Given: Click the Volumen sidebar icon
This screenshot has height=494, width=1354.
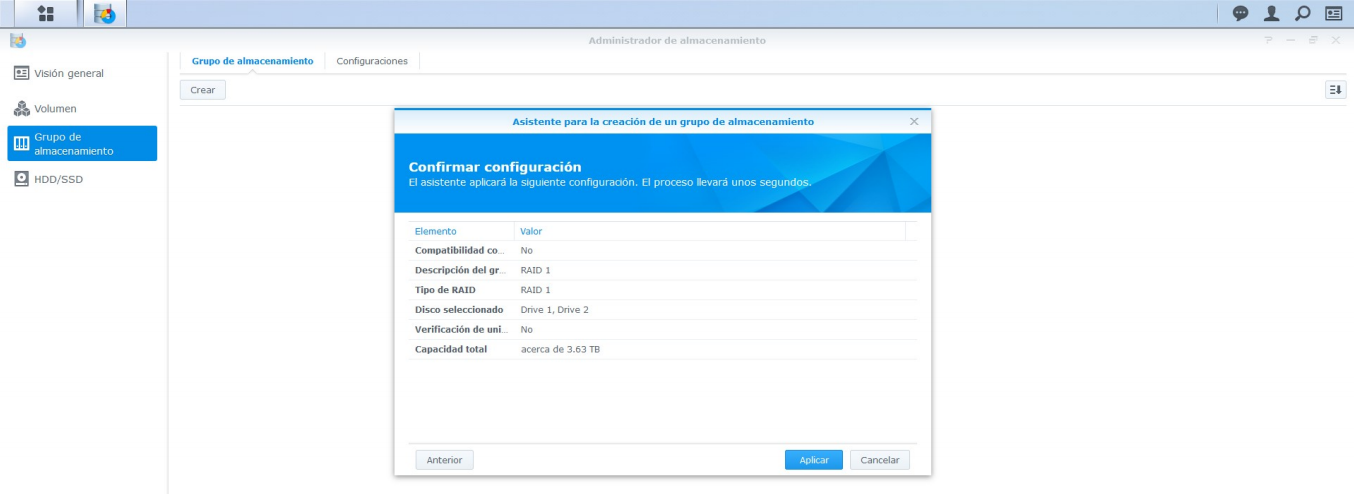Looking at the screenshot, I should tap(21, 108).
